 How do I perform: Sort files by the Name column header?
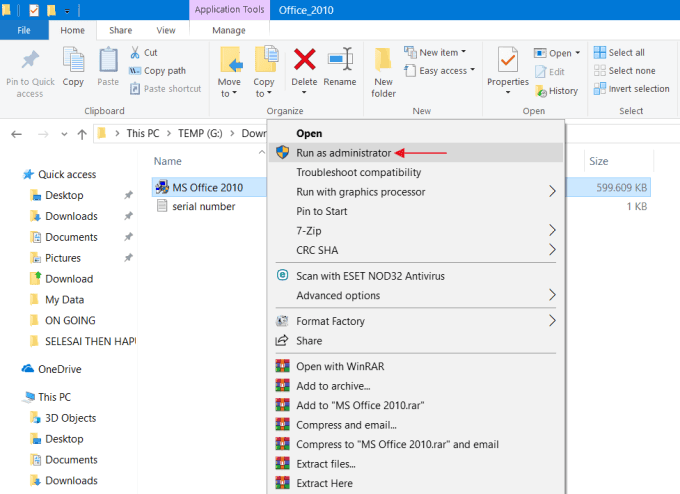[167, 161]
